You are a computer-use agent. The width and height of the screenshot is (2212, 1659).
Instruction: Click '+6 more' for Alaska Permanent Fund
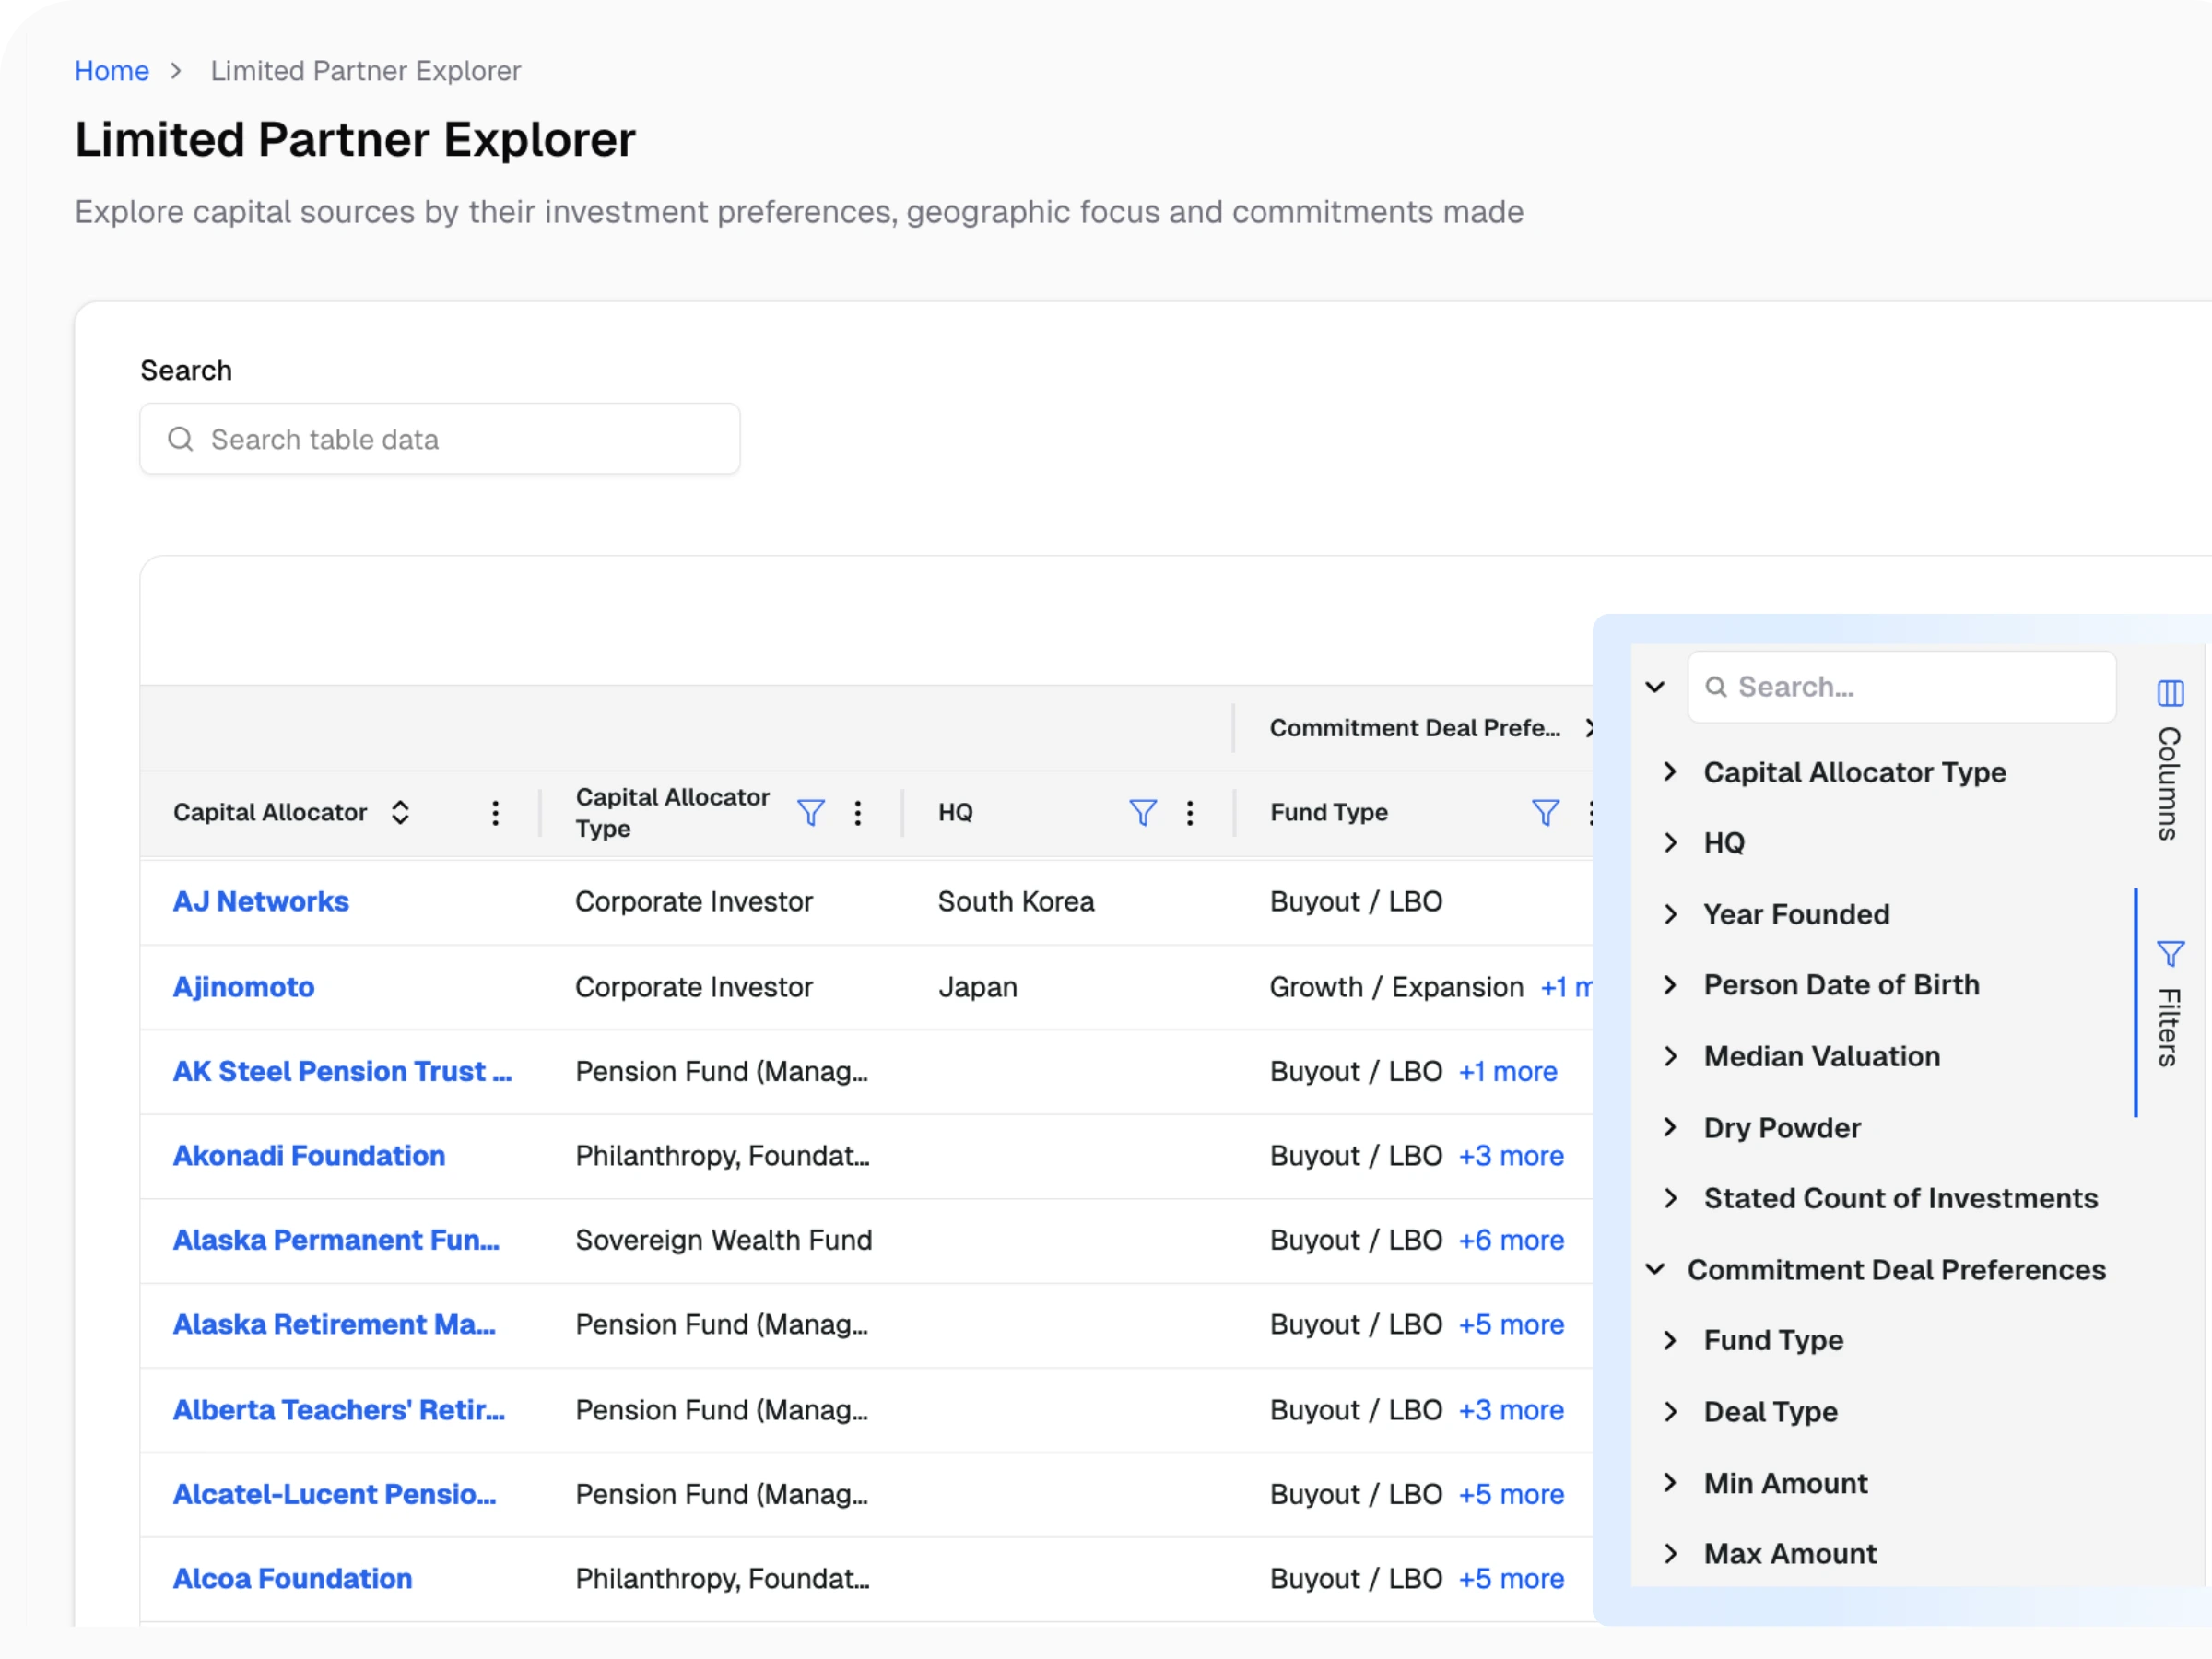[x=1511, y=1241]
